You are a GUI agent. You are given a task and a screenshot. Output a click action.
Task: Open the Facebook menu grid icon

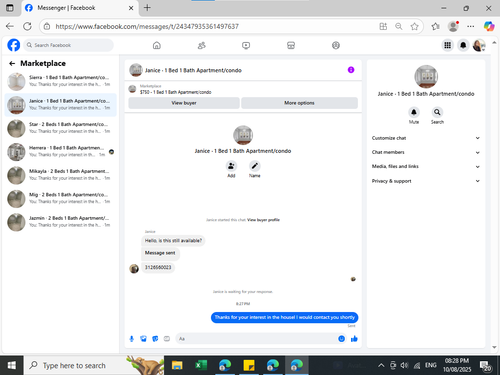point(447,45)
